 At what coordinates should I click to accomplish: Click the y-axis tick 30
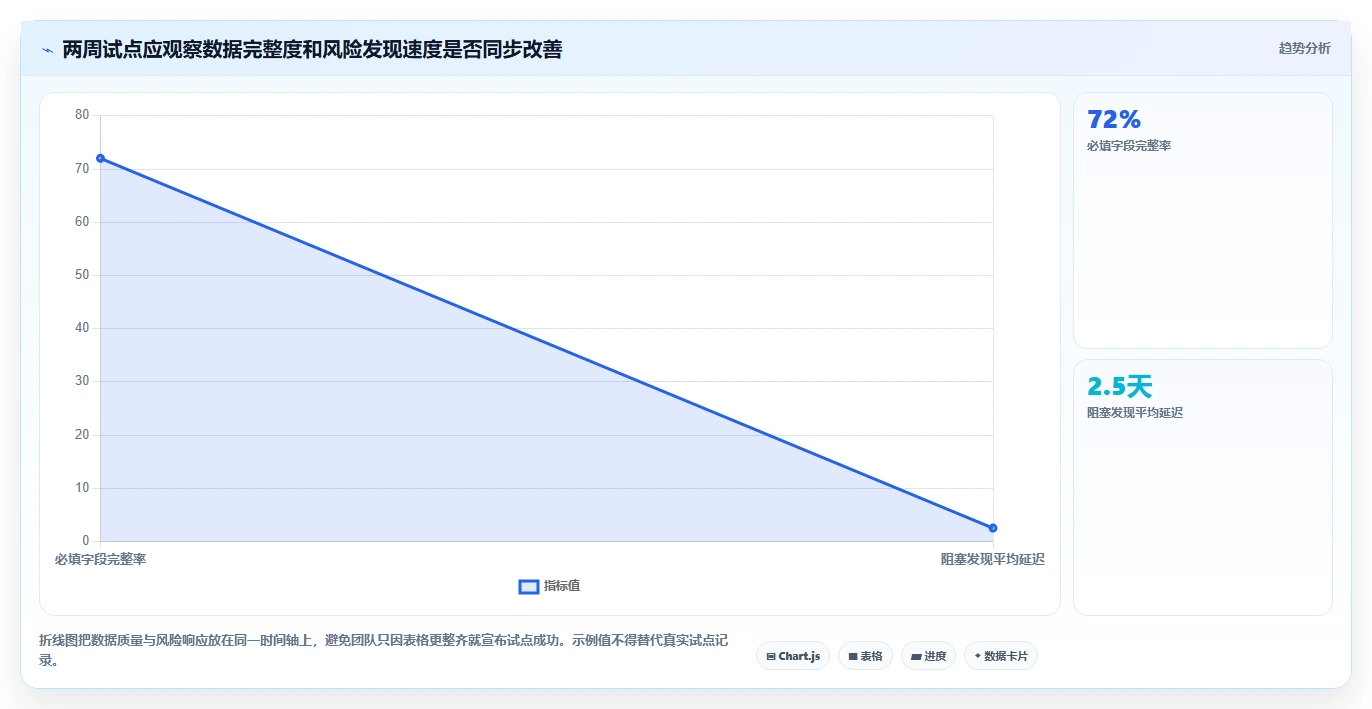coord(82,381)
